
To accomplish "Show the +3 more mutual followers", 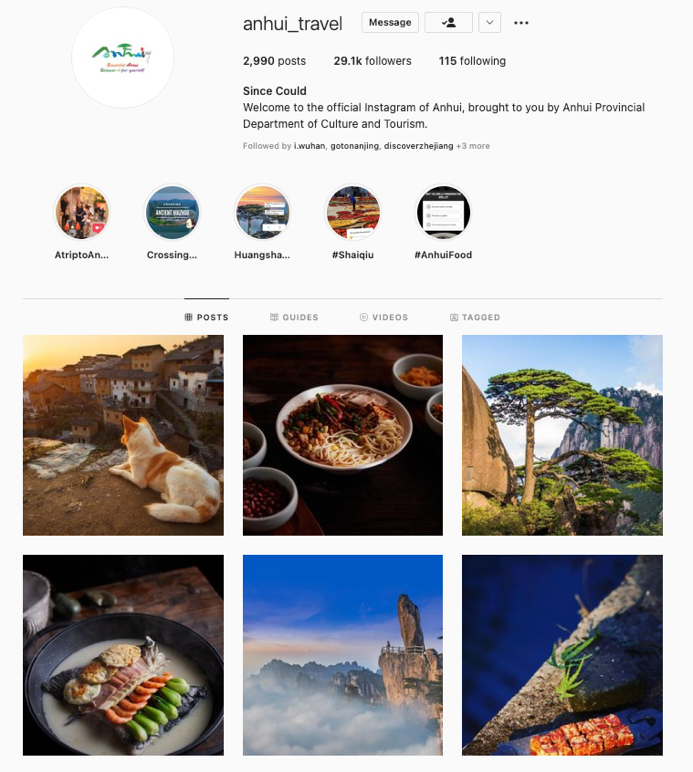I will click(473, 146).
